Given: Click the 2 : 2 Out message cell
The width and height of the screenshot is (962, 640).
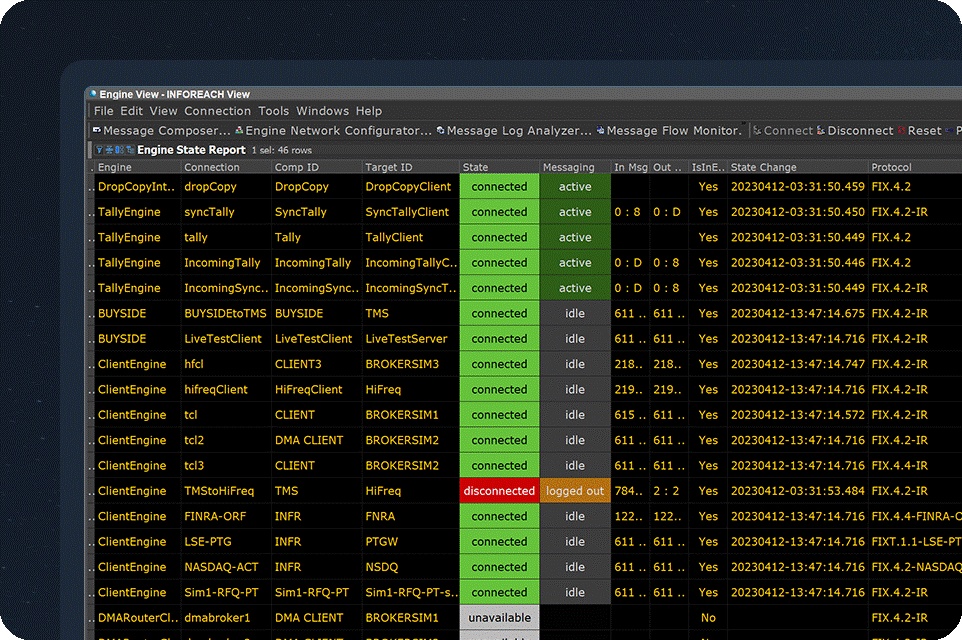Looking at the screenshot, I should [669, 491].
